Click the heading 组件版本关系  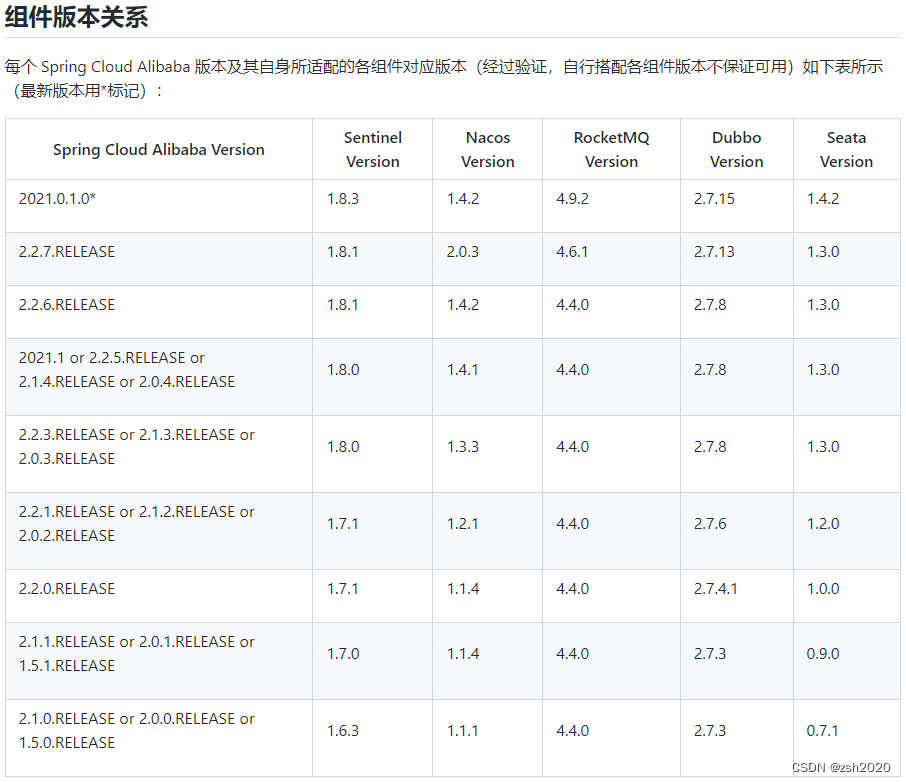click(76, 17)
